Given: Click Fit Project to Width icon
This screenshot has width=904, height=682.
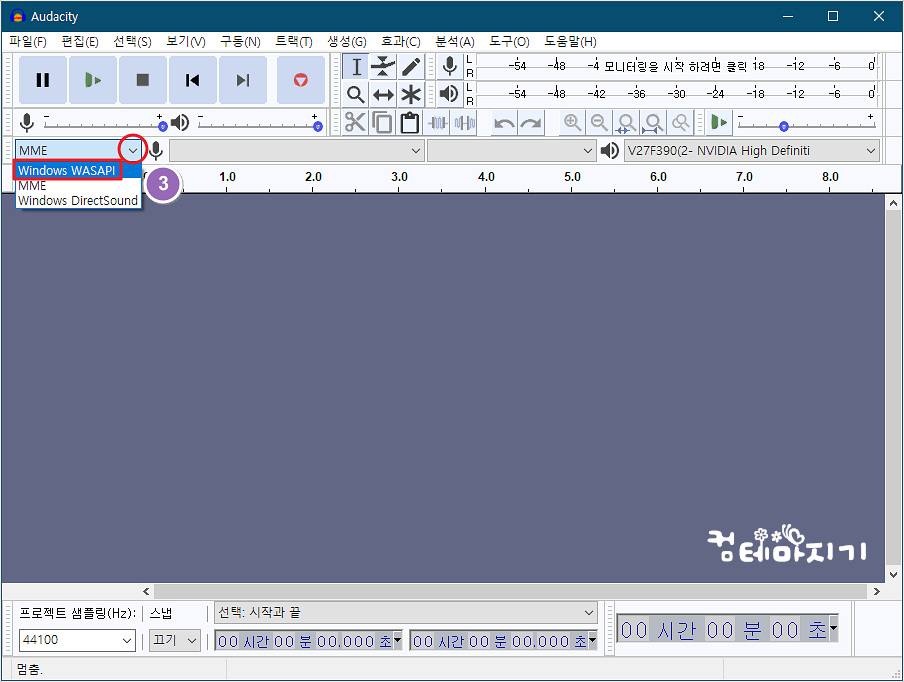Looking at the screenshot, I should tap(653, 122).
